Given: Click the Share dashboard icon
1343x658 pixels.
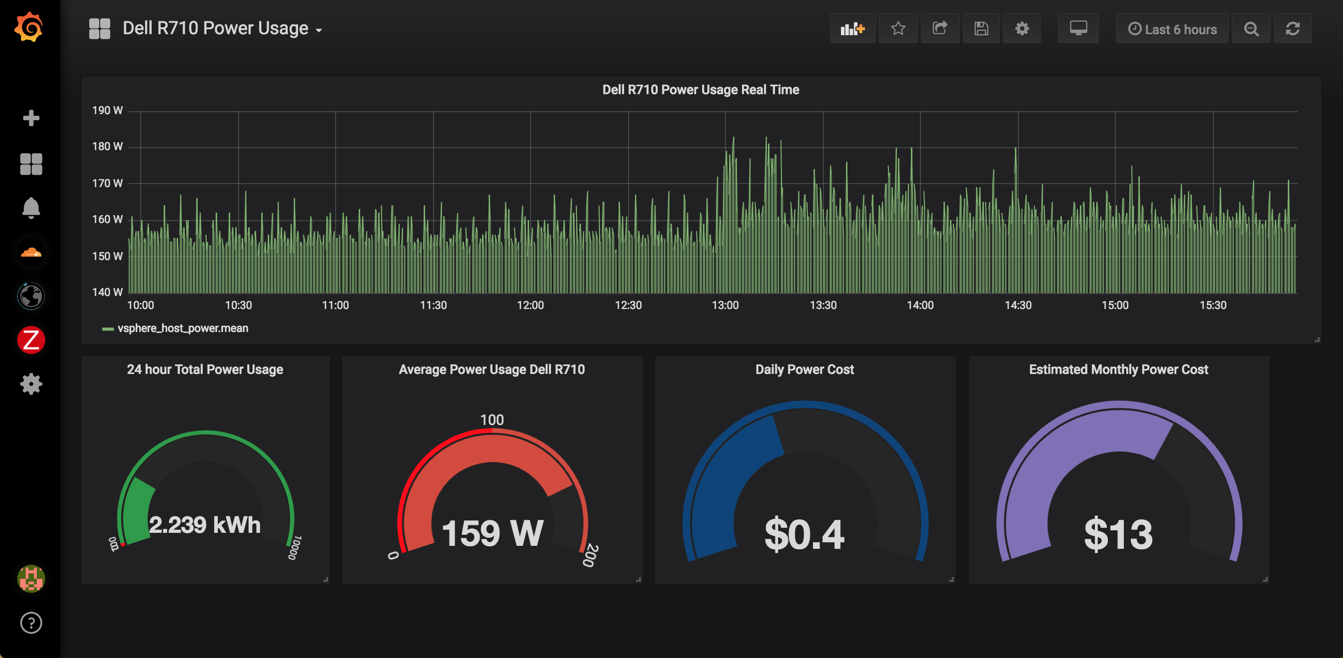Looking at the screenshot, I should pyautogui.click(x=940, y=29).
